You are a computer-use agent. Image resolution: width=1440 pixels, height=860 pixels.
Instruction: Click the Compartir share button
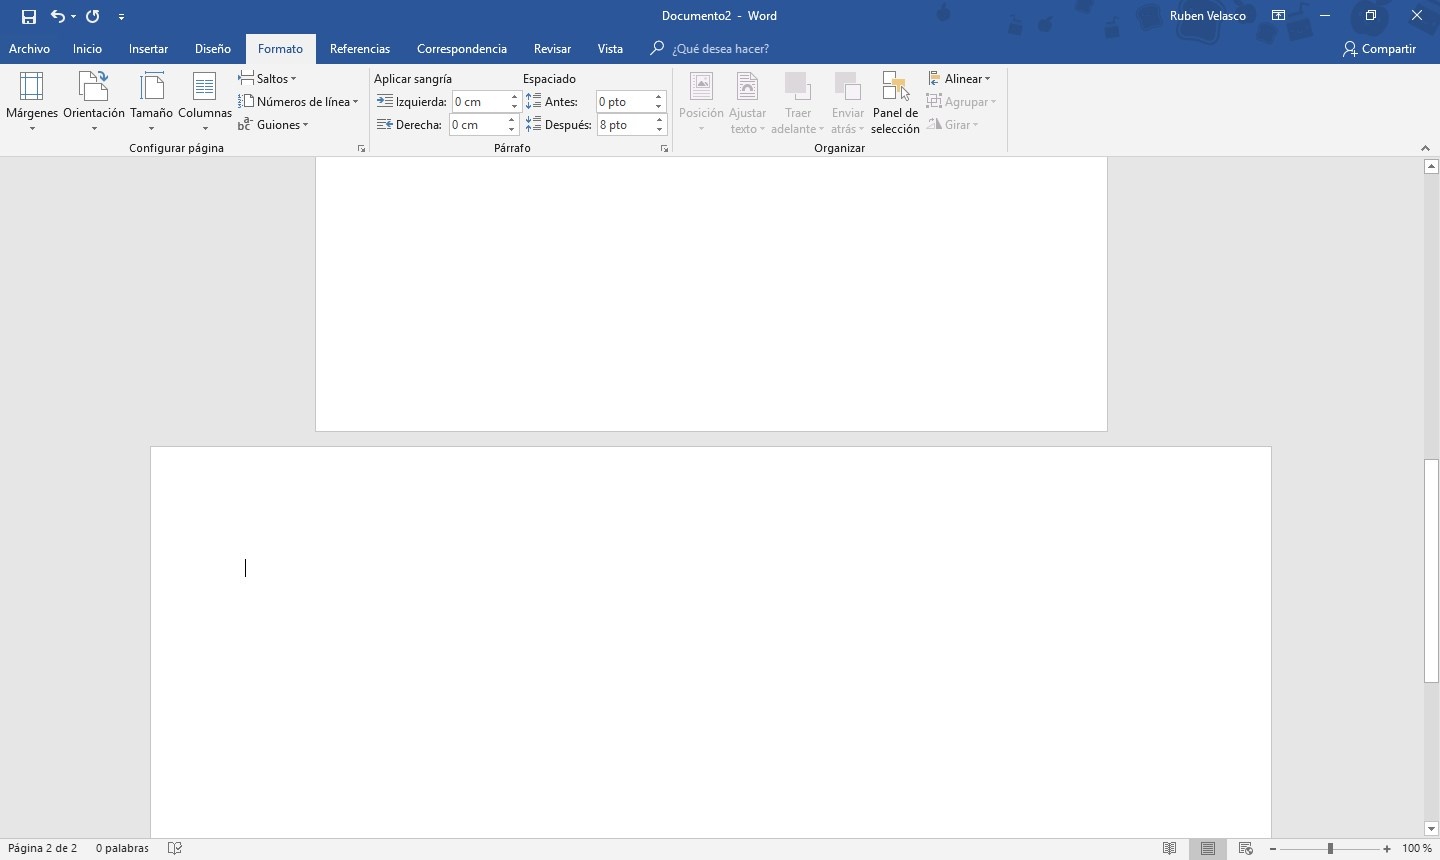pos(1379,48)
